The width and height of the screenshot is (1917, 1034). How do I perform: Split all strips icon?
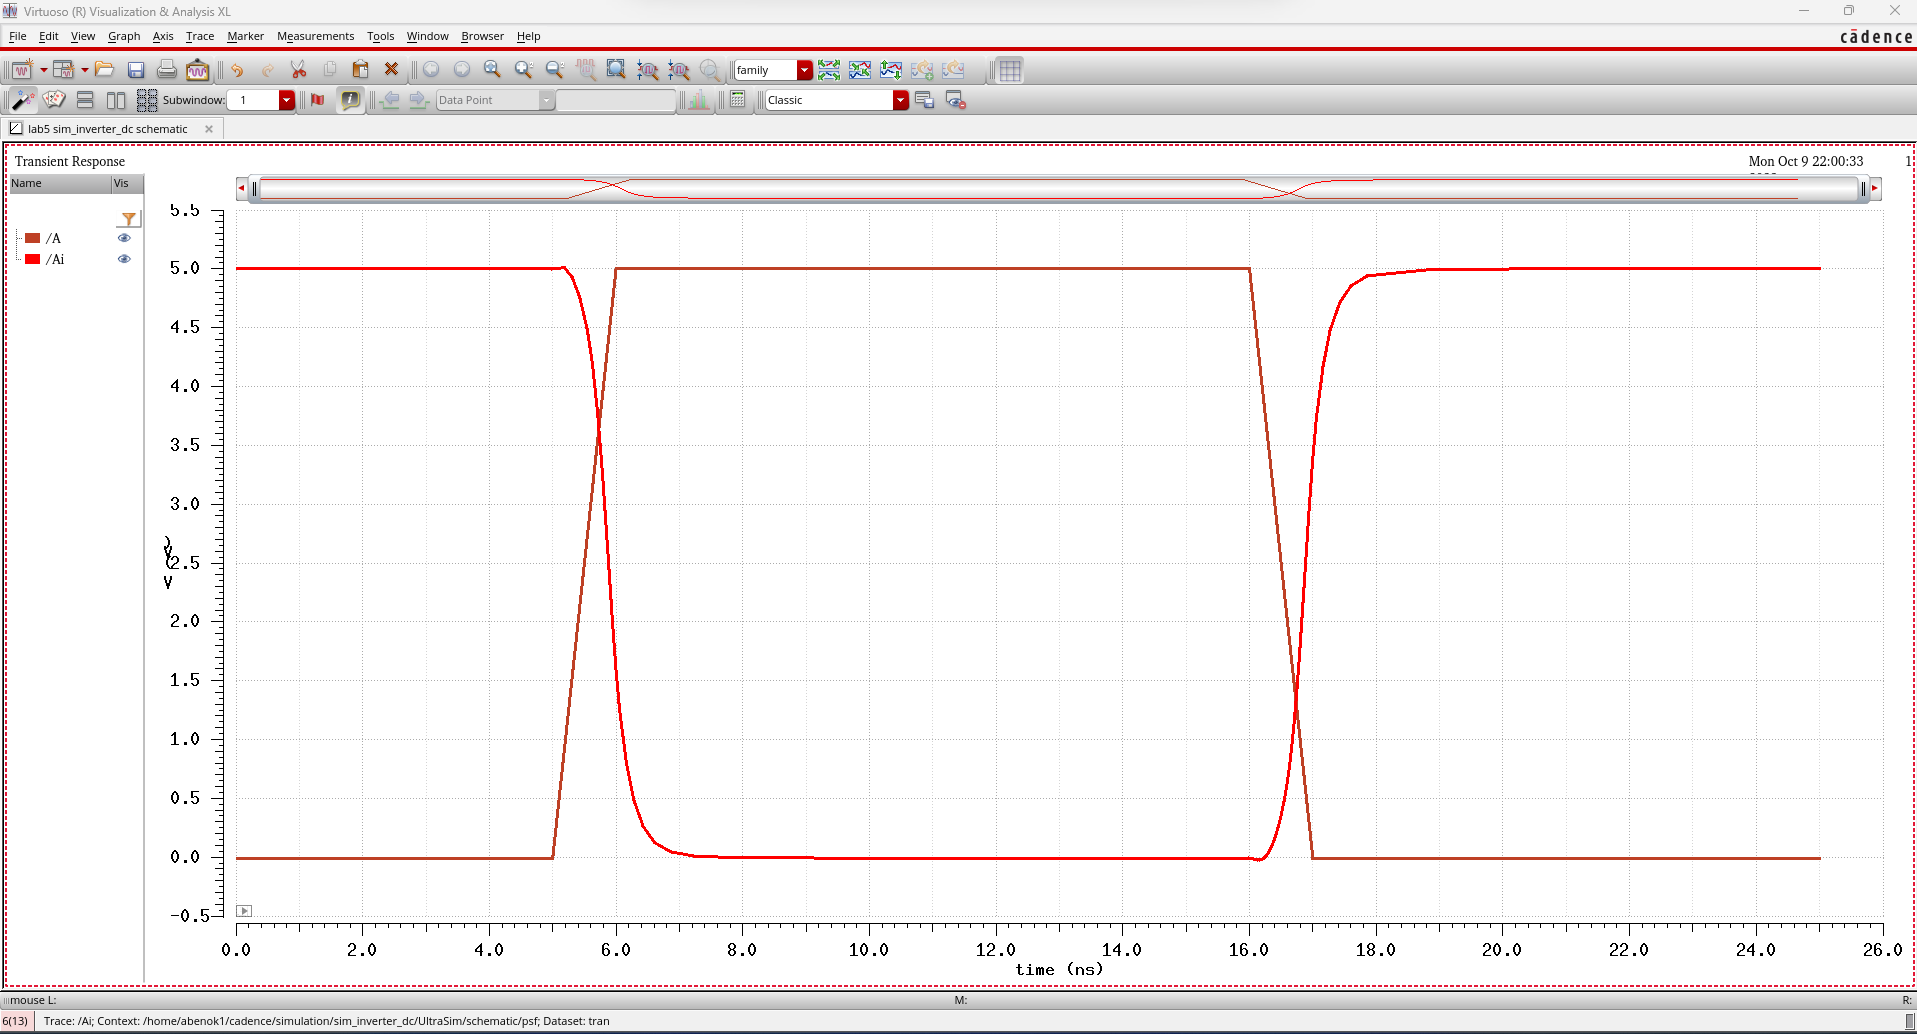(x=829, y=70)
